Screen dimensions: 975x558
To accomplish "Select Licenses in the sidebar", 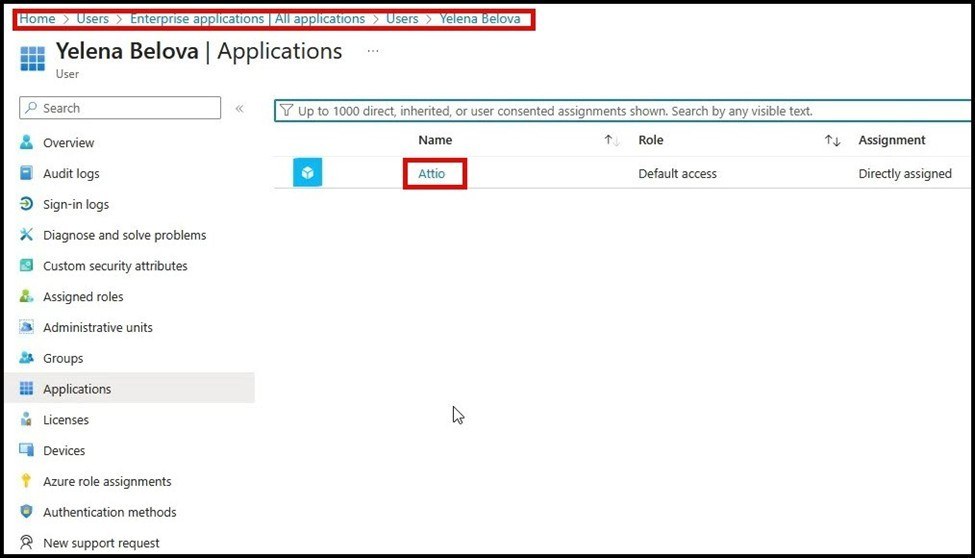I will 66,421.
